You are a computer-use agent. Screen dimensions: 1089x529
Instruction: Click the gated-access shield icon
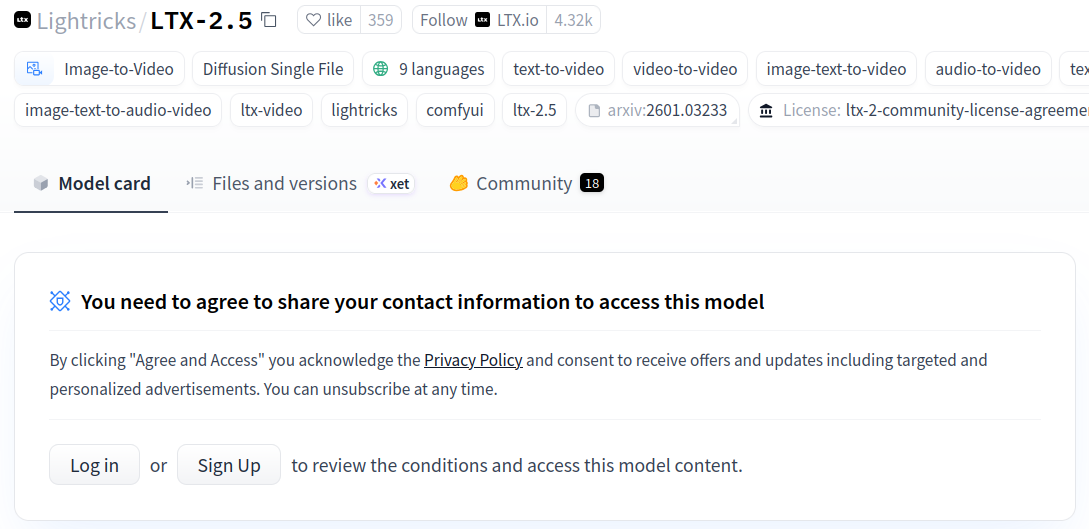tap(60, 301)
